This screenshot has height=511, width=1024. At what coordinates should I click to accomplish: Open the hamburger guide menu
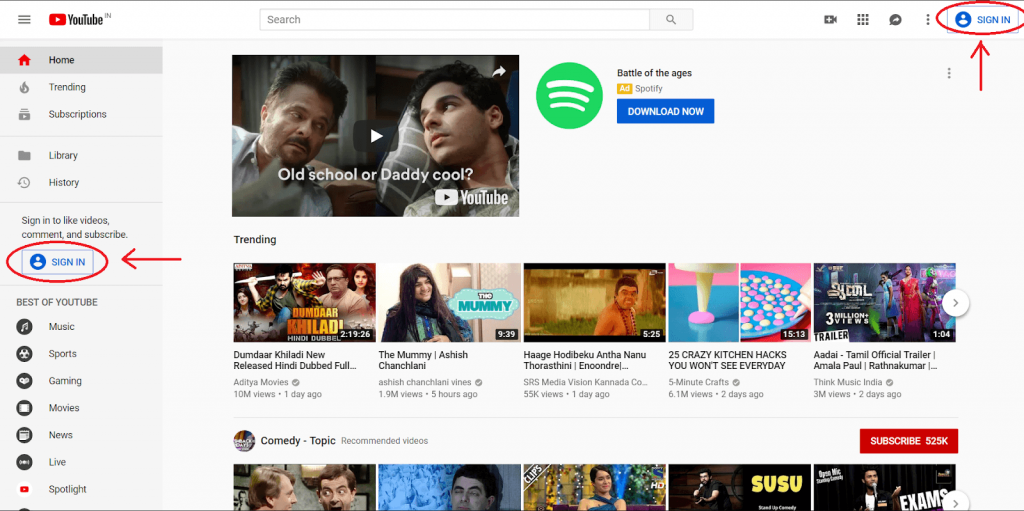[24, 20]
